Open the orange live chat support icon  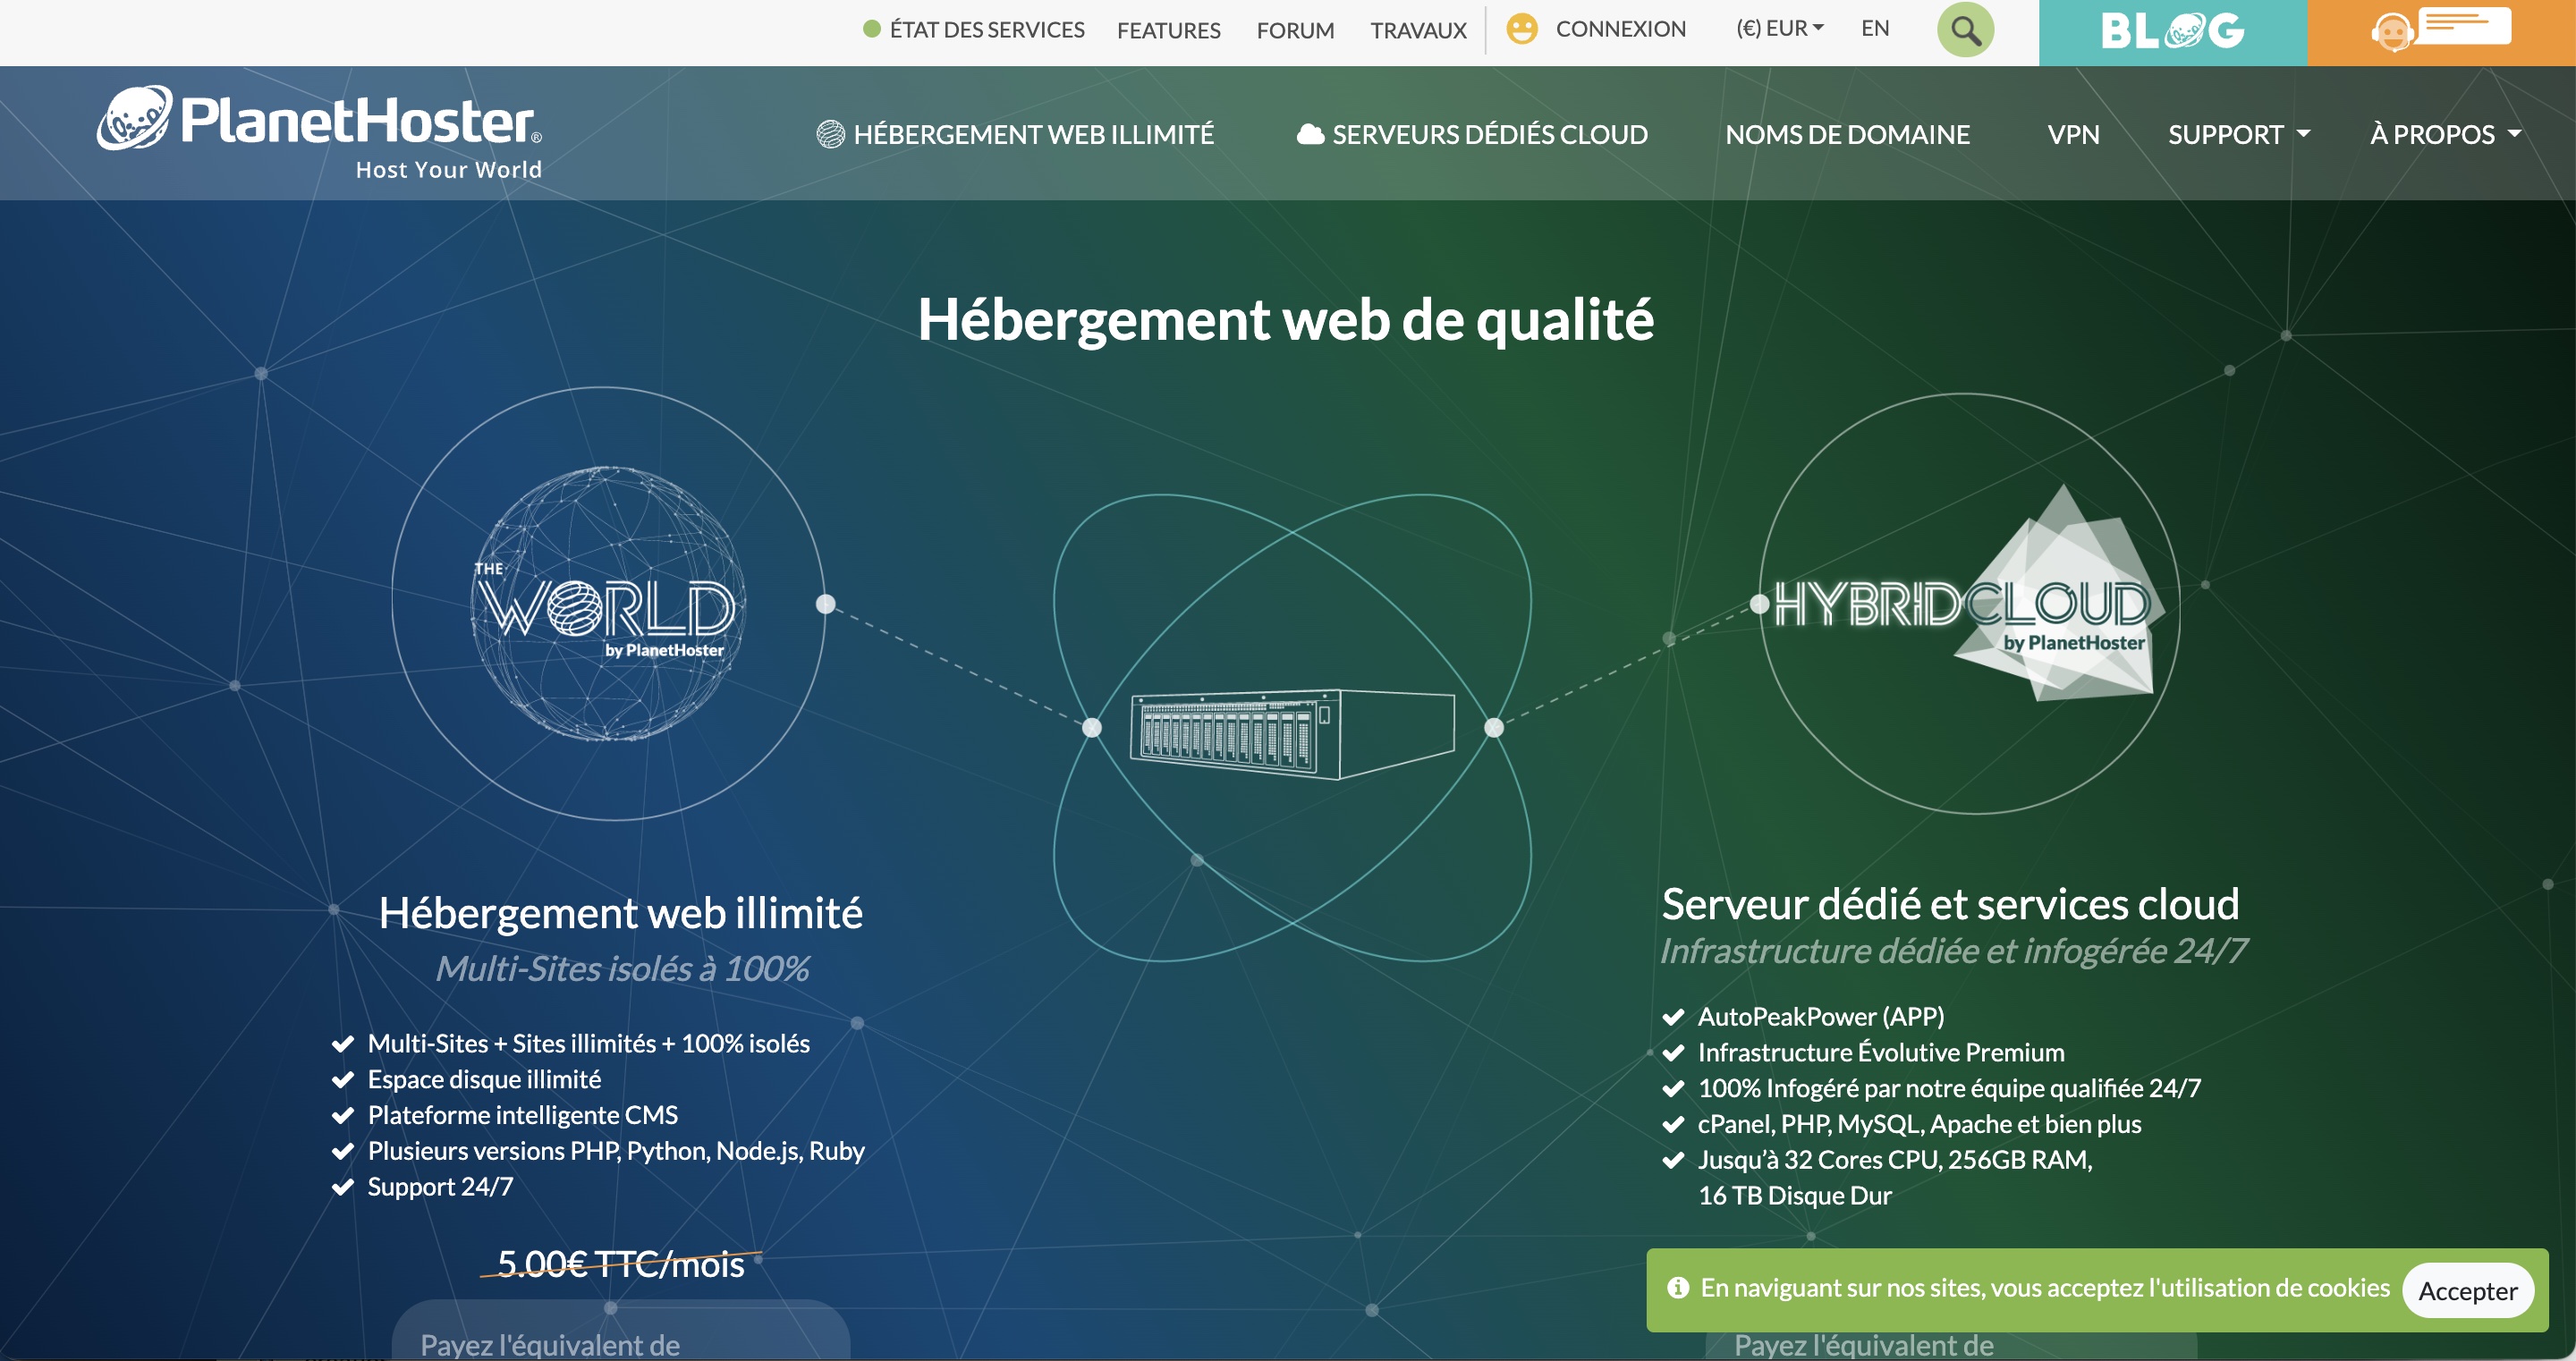pyautogui.click(x=2441, y=32)
